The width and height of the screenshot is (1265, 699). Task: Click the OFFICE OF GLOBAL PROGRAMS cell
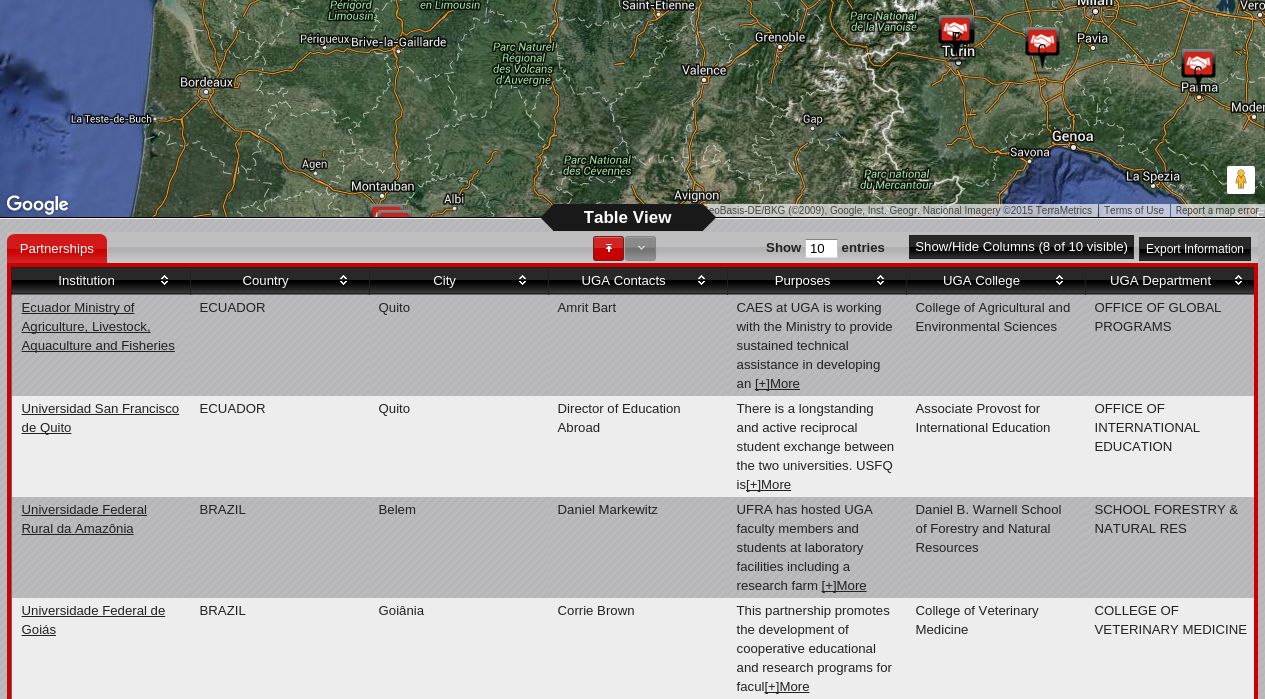click(x=1170, y=345)
